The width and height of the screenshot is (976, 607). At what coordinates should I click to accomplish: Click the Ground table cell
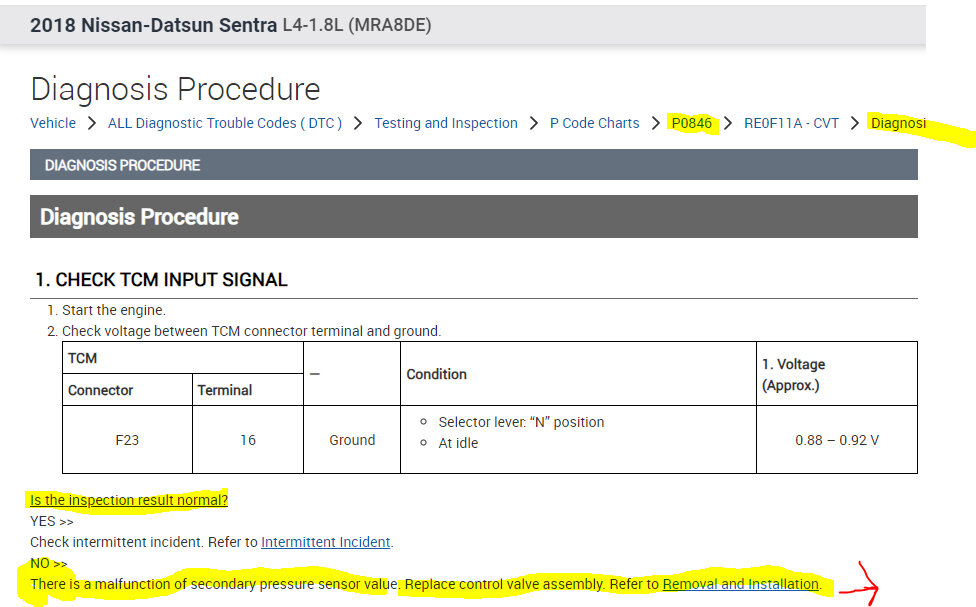(x=352, y=440)
